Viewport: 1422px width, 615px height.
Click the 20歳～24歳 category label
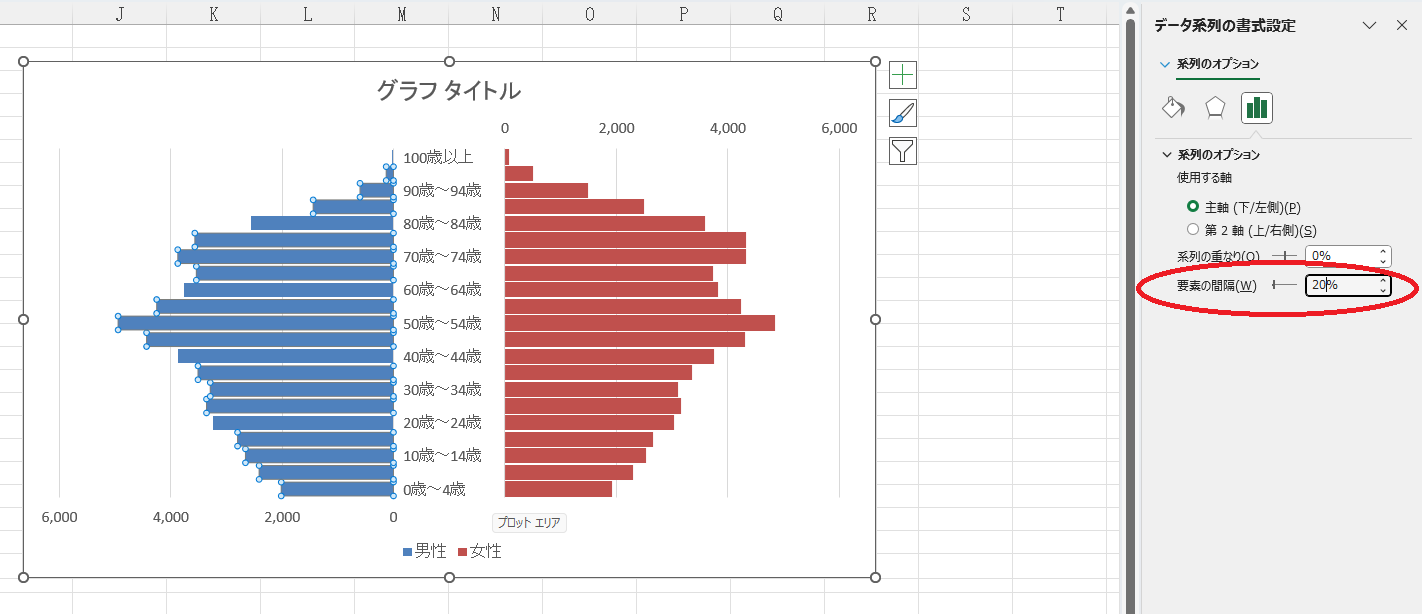(x=442, y=422)
